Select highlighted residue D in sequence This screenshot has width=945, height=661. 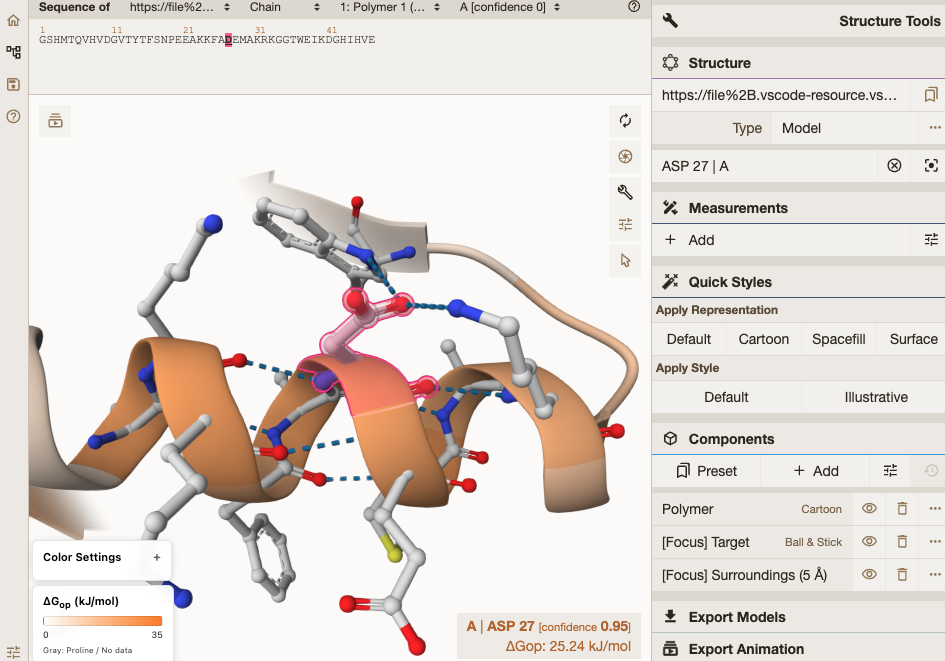(228, 40)
